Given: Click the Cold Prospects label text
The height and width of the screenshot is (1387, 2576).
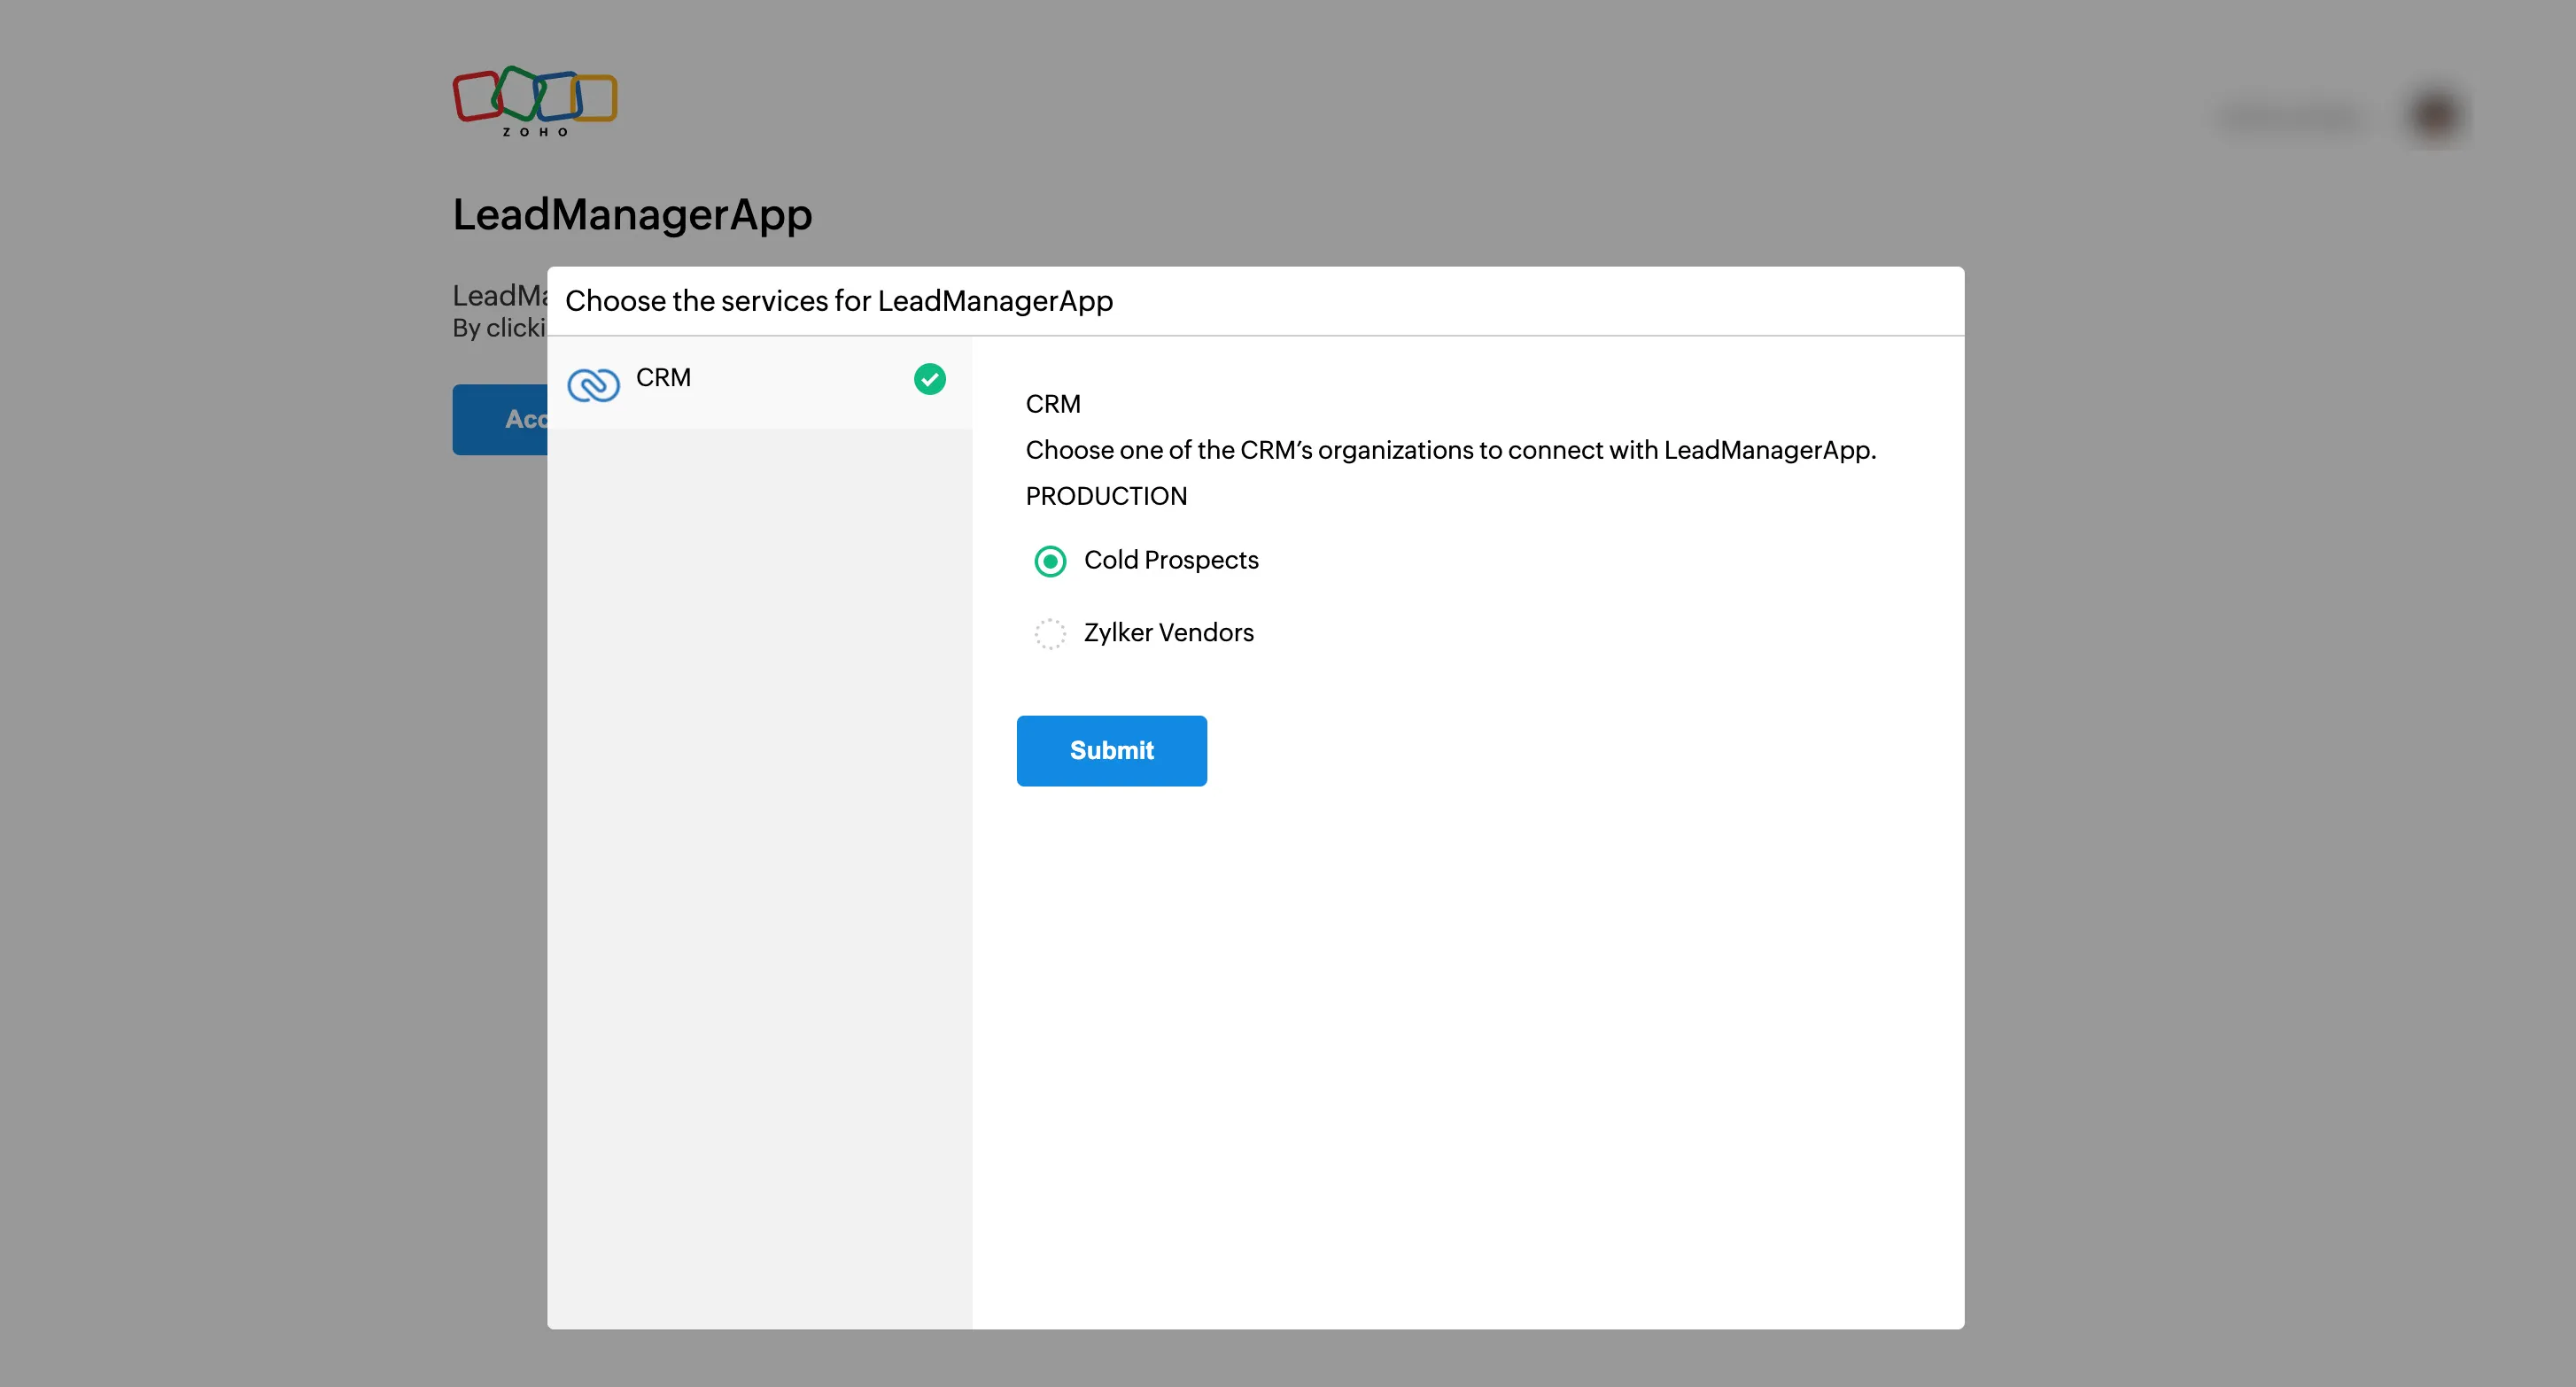Looking at the screenshot, I should [x=1170, y=560].
